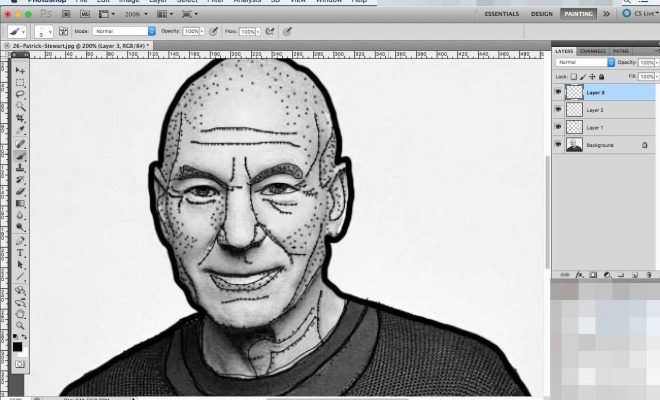660x400 pixels.
Task: Open the brush tool preset picker
Action: tap(17, 32)
